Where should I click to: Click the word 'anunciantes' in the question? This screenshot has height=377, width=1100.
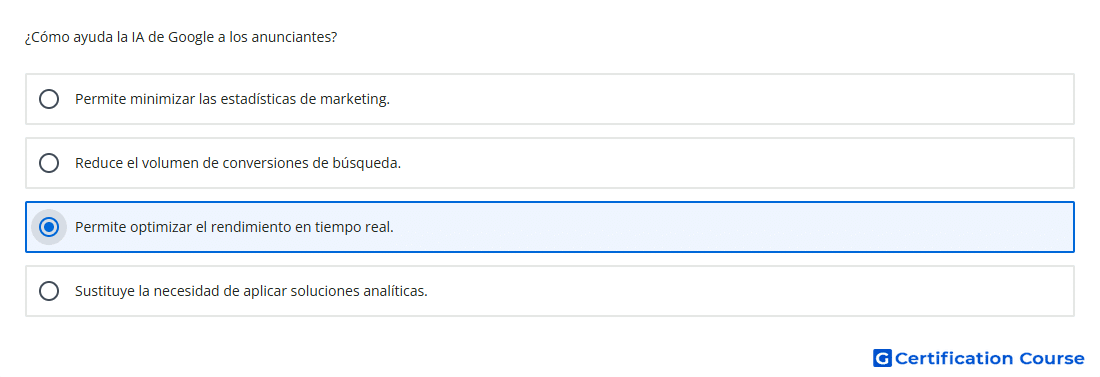[290, 37]
